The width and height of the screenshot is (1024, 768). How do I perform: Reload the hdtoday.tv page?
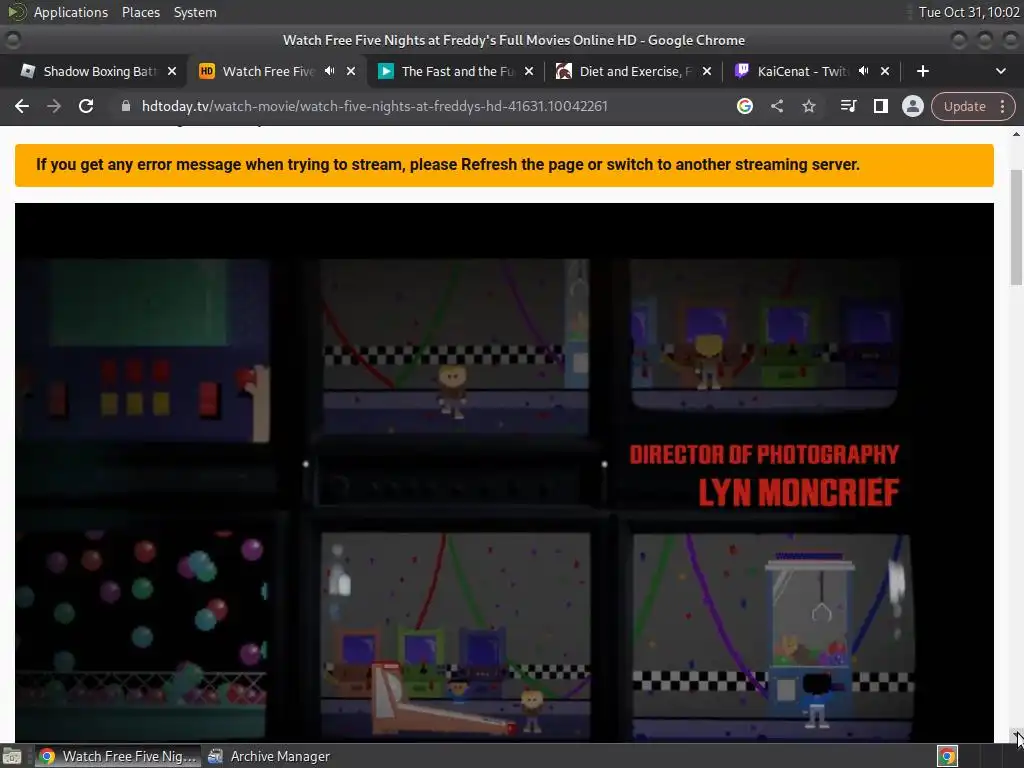point(86,106)
